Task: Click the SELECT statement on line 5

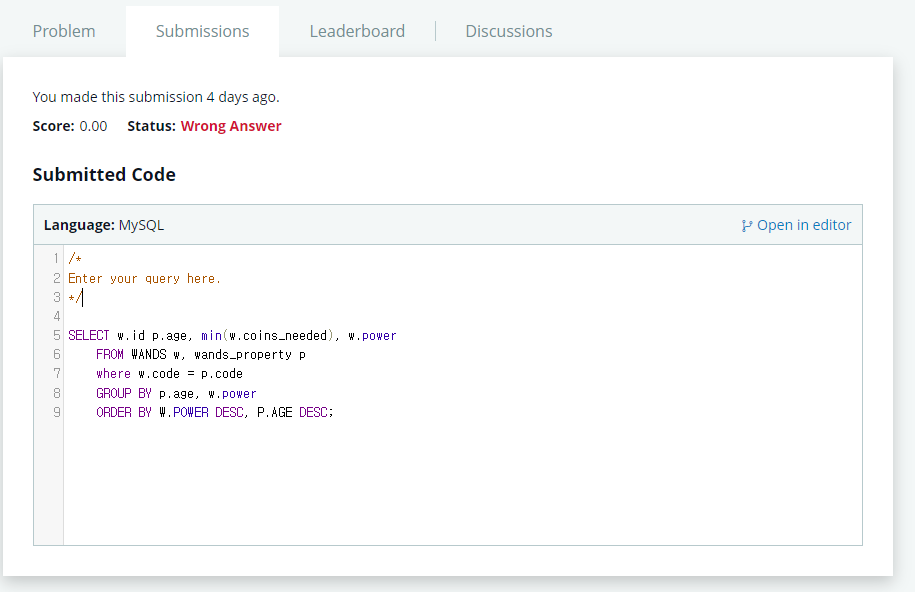Action: point(232,336)
